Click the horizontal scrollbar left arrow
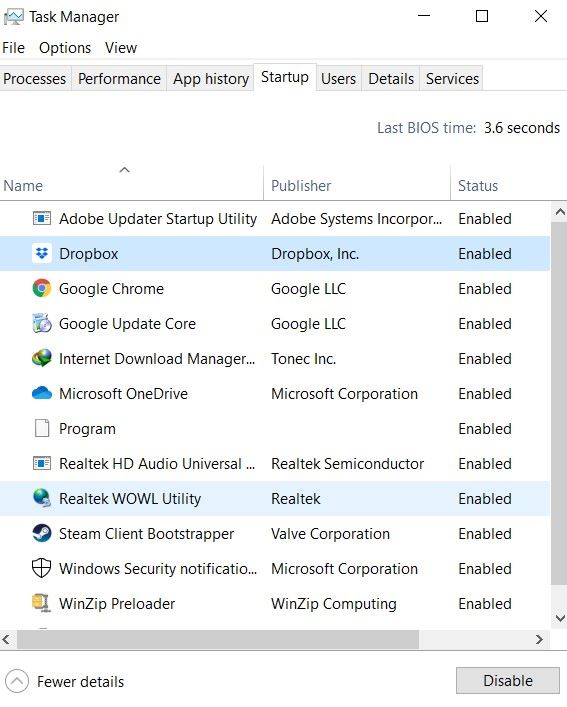Screen dimensions: 567x707 click(6, 639)
